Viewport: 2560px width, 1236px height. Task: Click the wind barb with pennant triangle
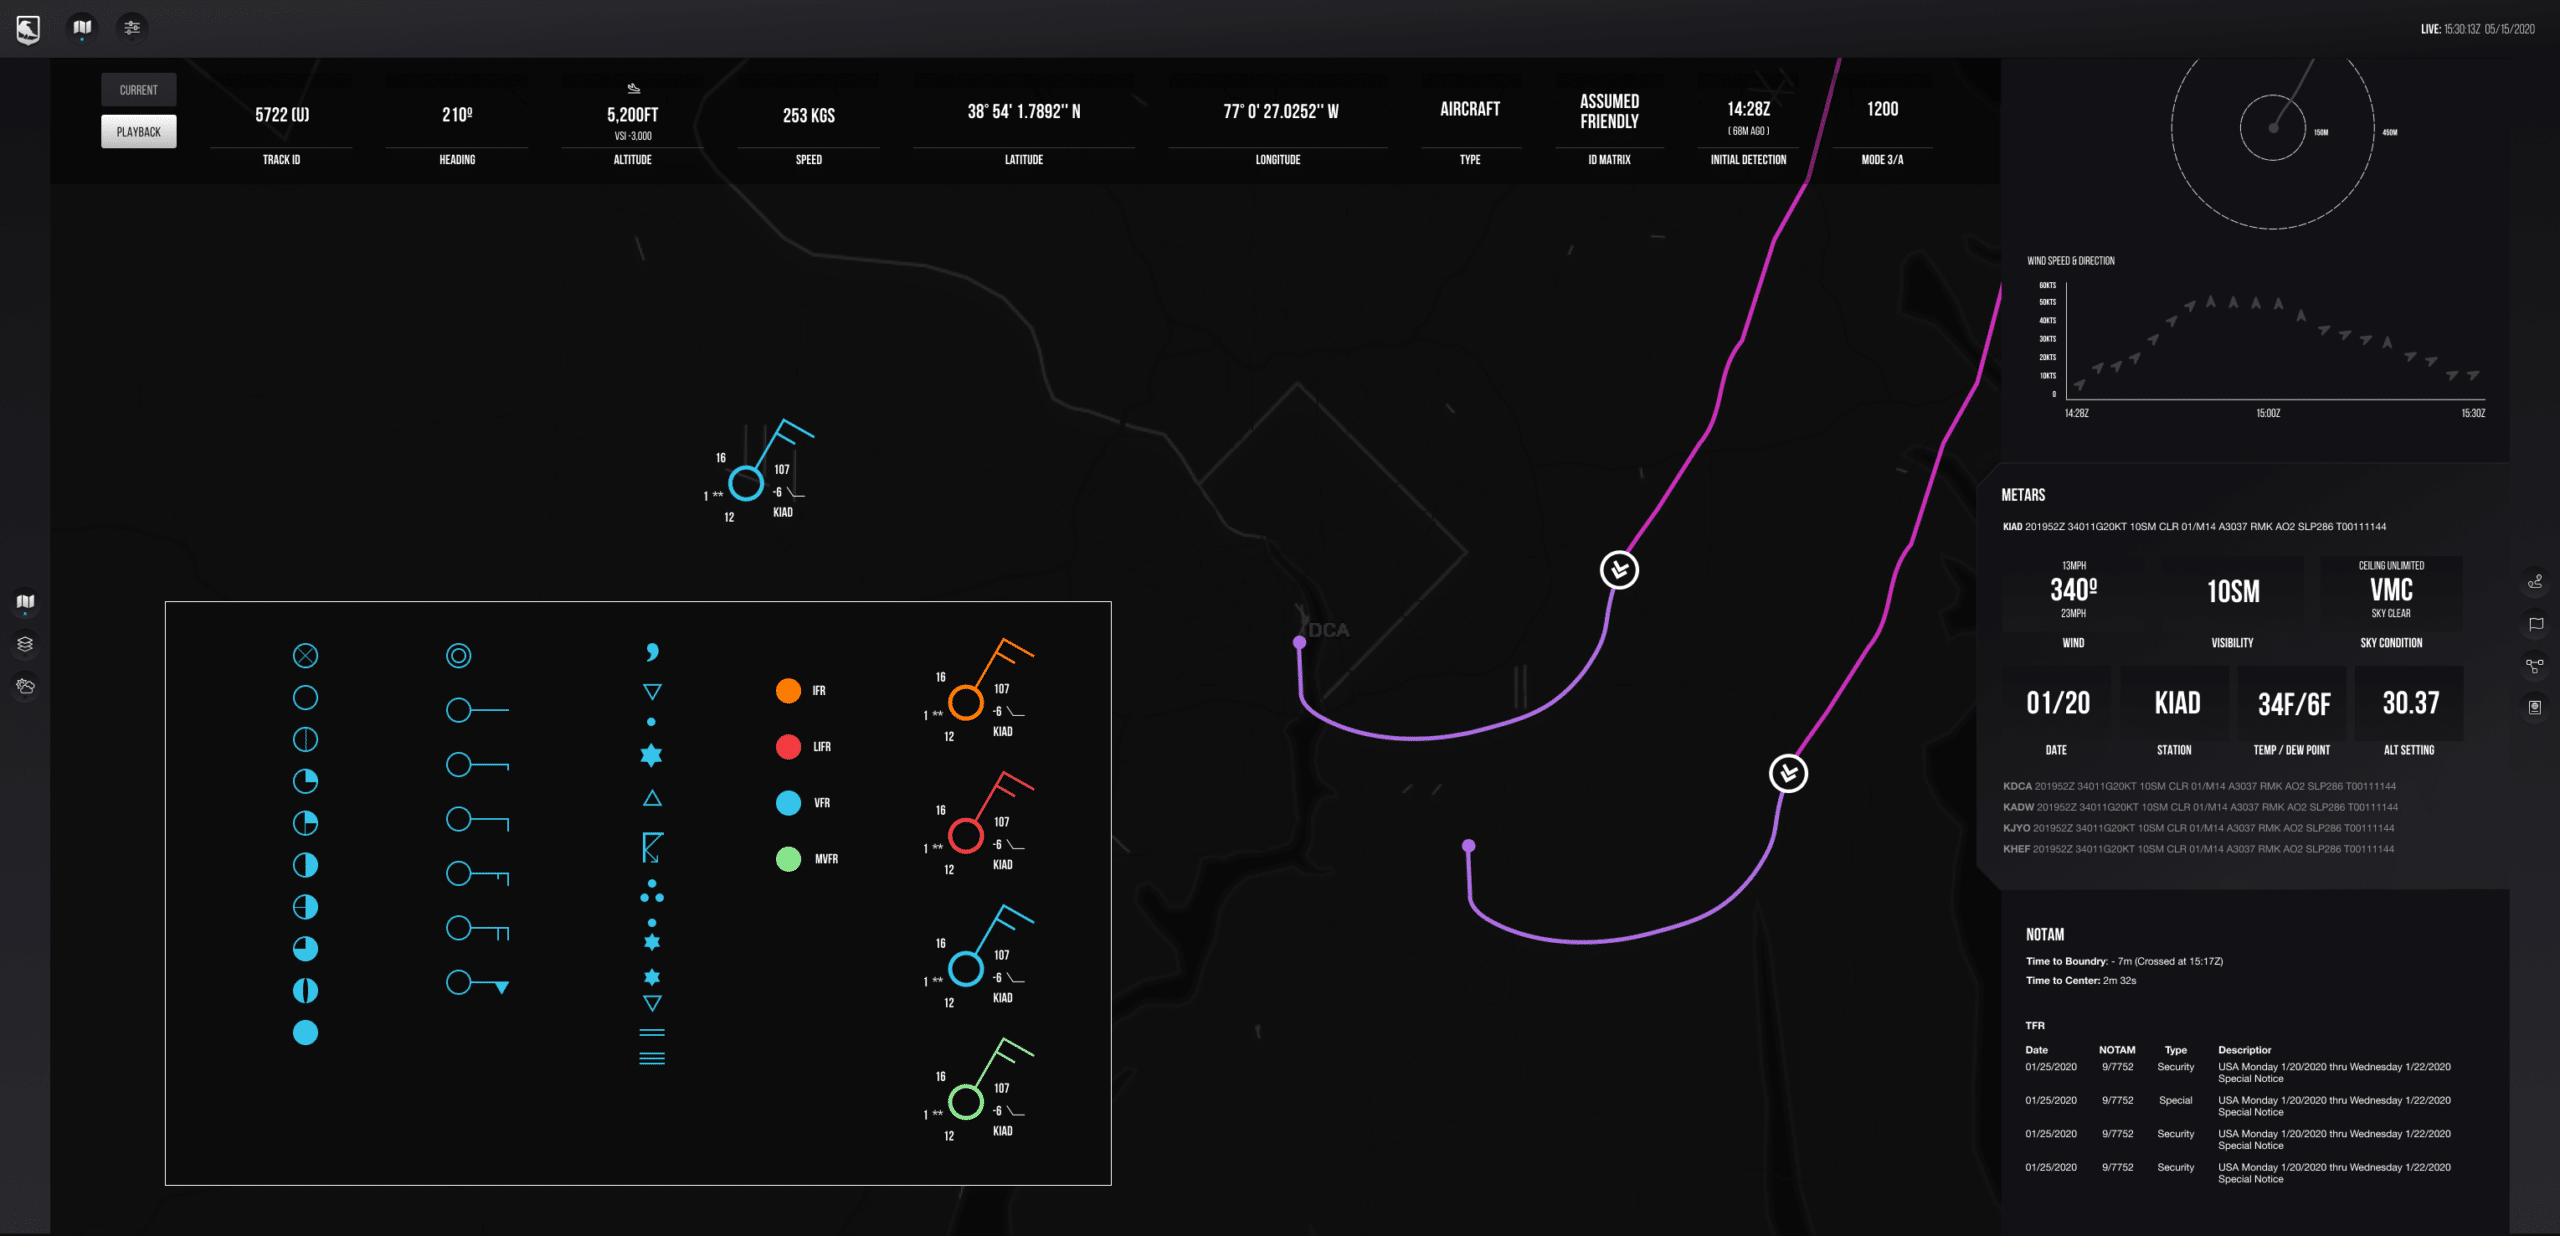[477, 983]
